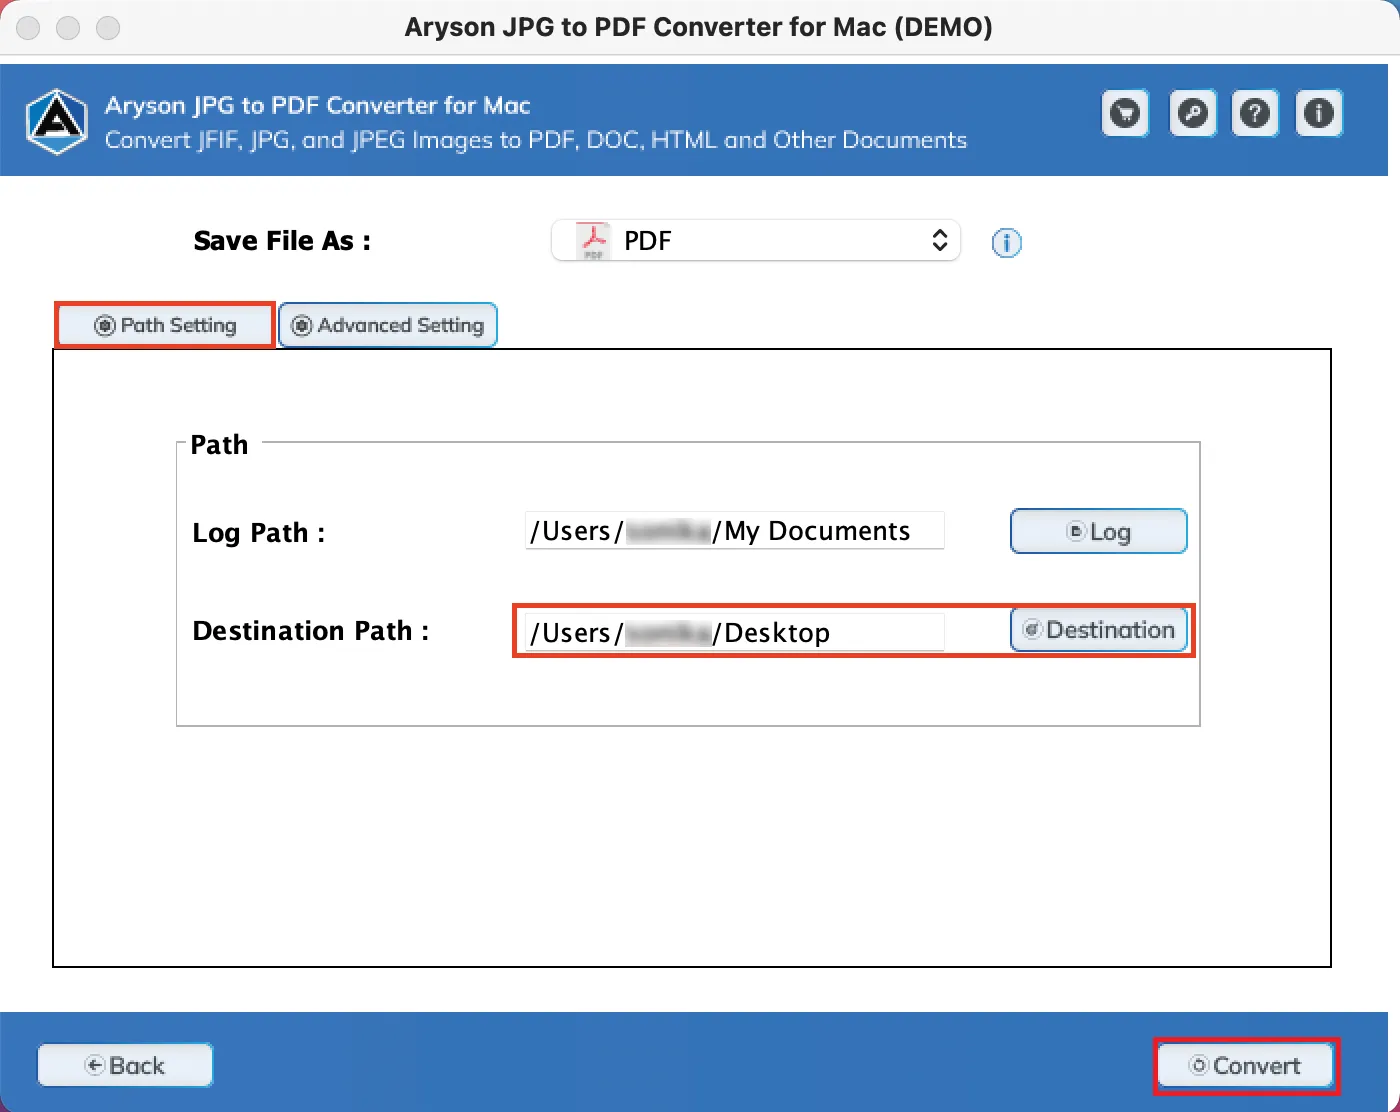Click the Destination button
The width and height of the screenshot is (1400, 1112).
[1099, 630]
